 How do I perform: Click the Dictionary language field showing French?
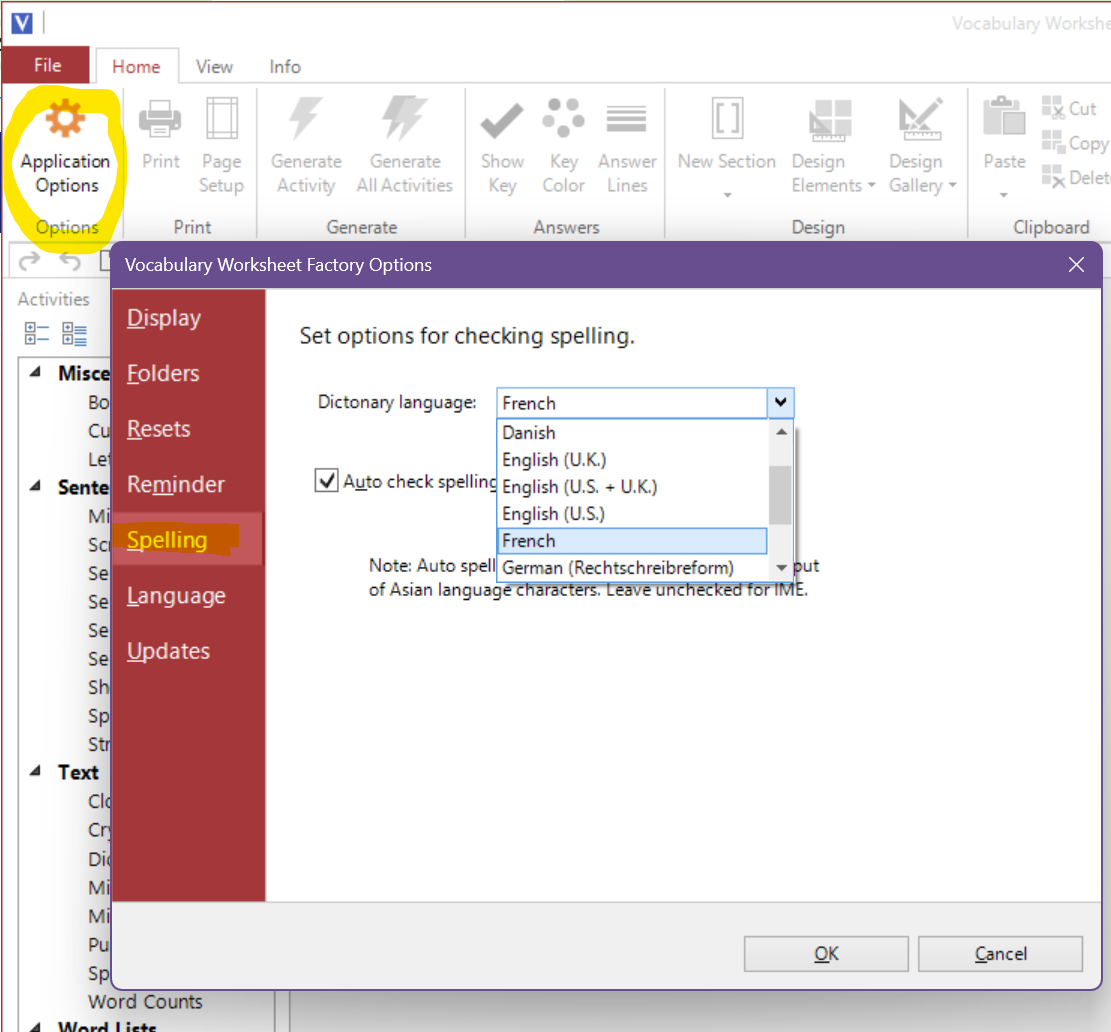(x=632, y=403)
